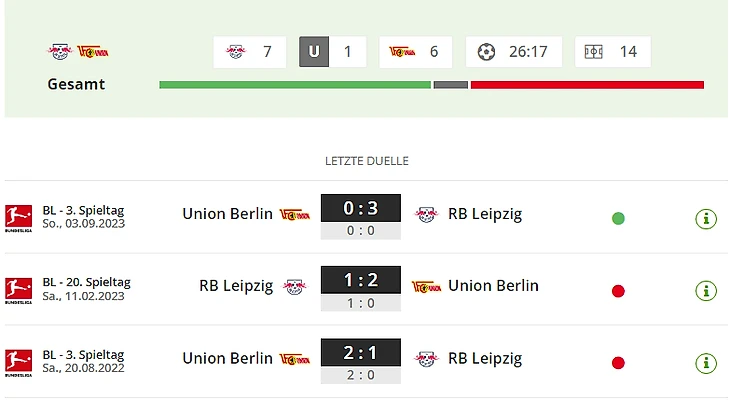Click red result dot for 11.02.2023
The height and width of the screenshot is (400, 730).
point(618,291)
